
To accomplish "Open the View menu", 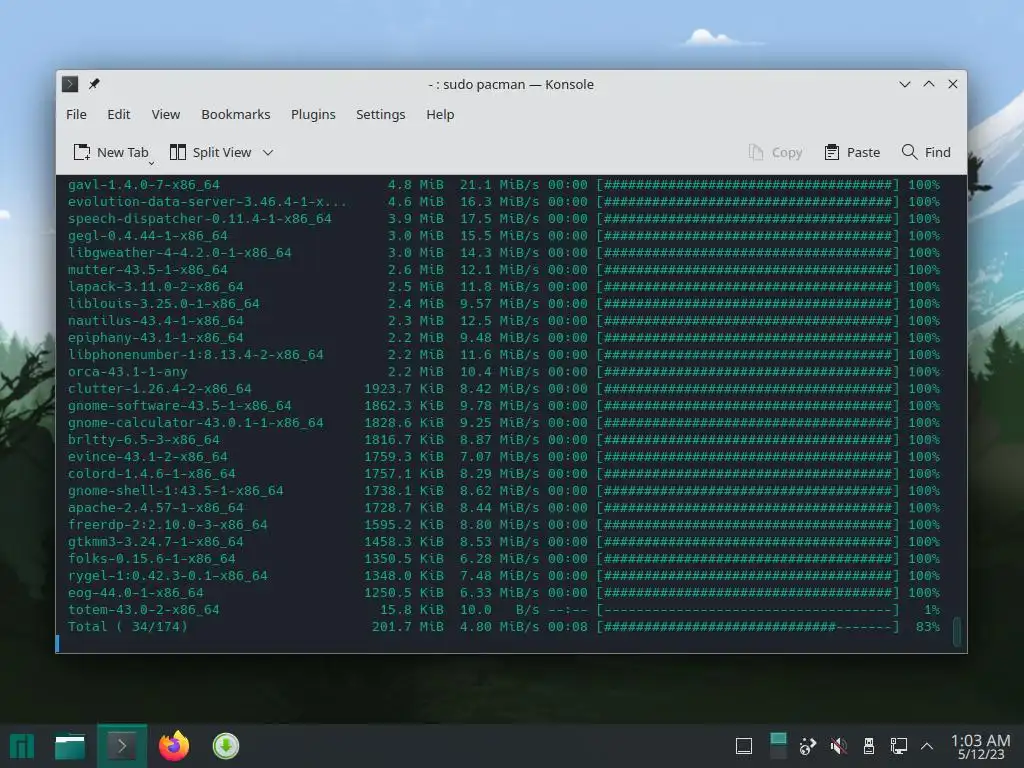I will pyautogui.click(x=166, y=114).
